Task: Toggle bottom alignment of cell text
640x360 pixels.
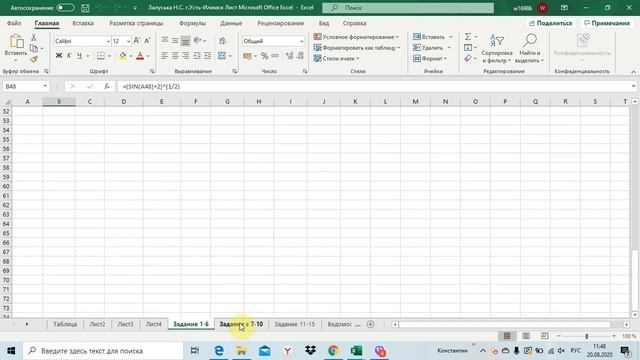Action: pyautogui.click(x=185, y=40)
